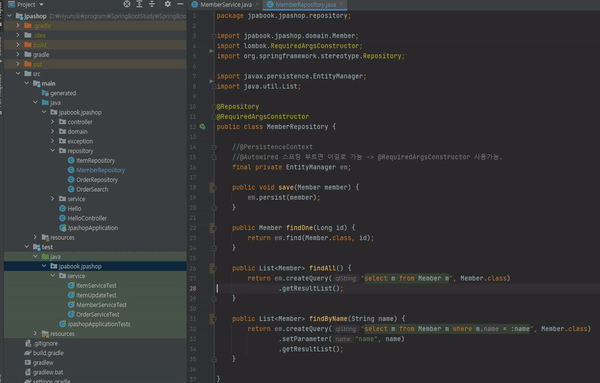Collapse the main folder

click(27, 83)
